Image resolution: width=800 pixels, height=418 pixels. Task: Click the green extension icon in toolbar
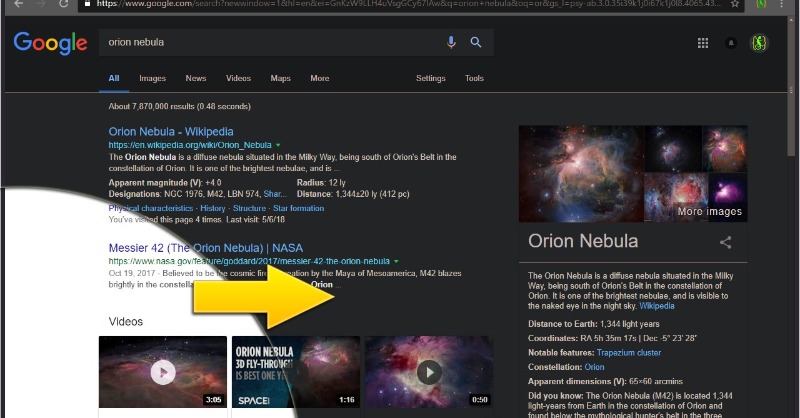[761, 4]
